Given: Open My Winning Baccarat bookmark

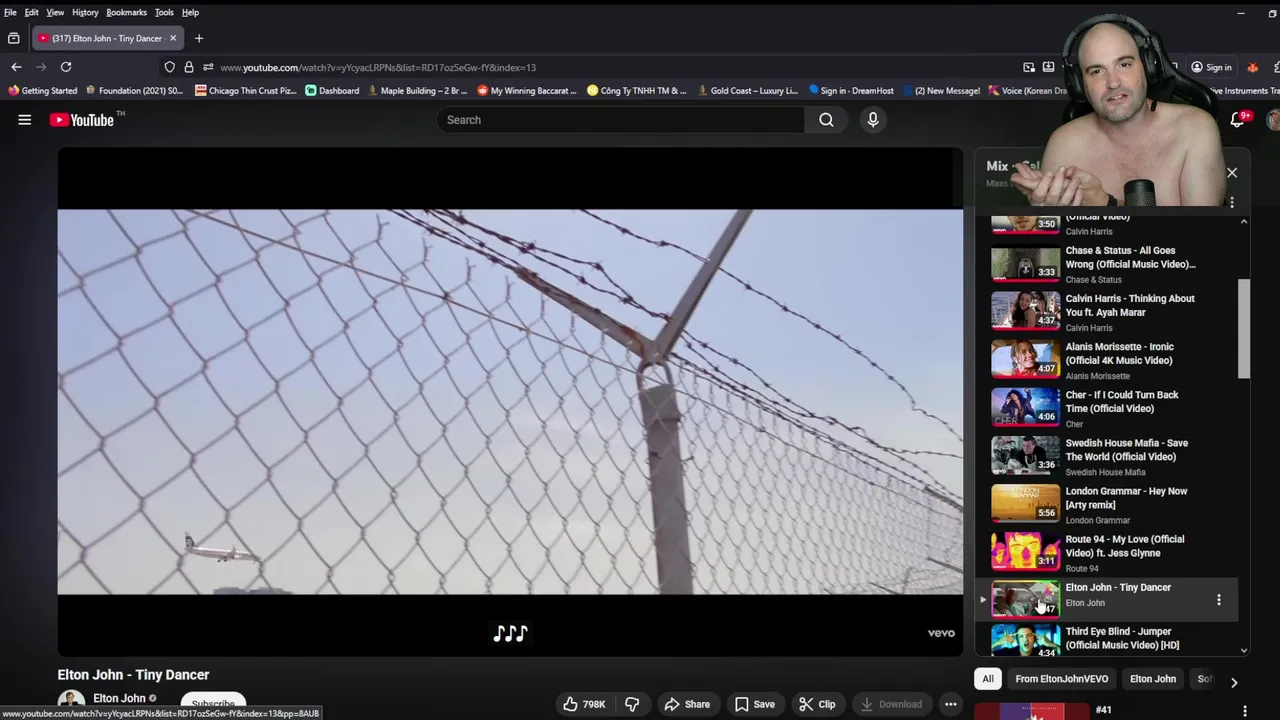Looking at the screenshot, I should tap(527, 91).
